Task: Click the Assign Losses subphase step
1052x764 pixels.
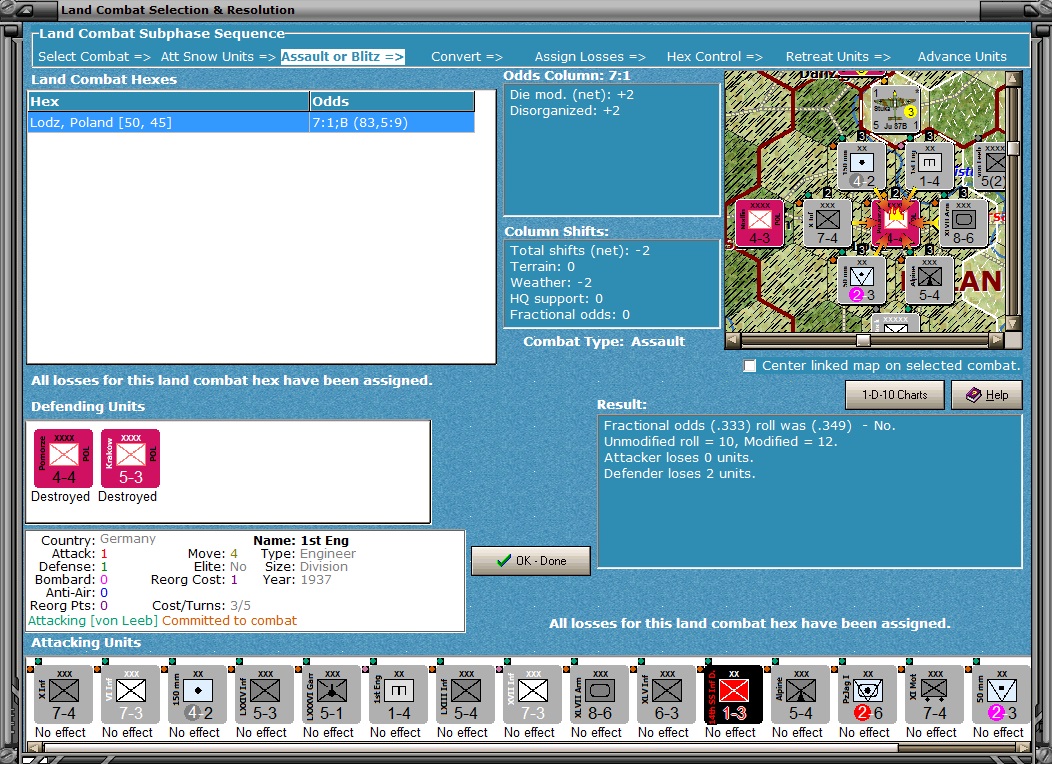Action: tap(590, 57)
